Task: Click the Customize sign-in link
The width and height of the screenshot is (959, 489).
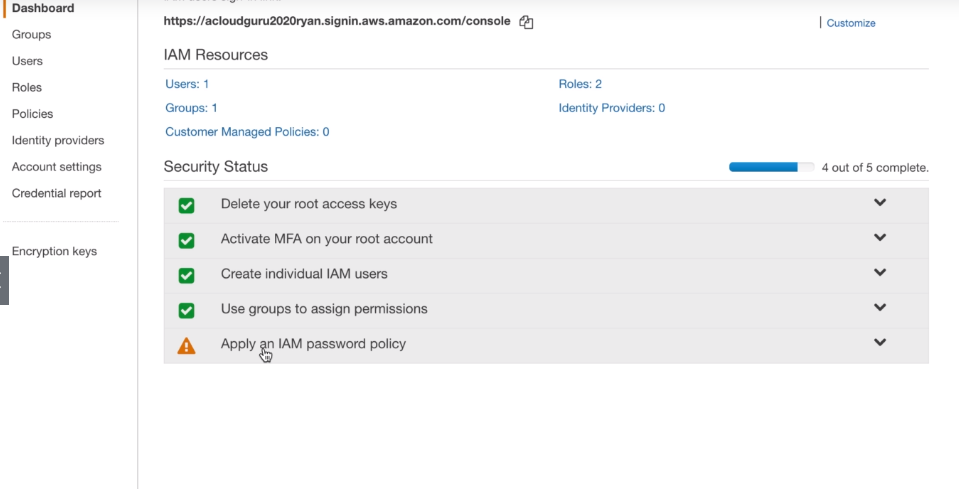Action: point(851,23)
